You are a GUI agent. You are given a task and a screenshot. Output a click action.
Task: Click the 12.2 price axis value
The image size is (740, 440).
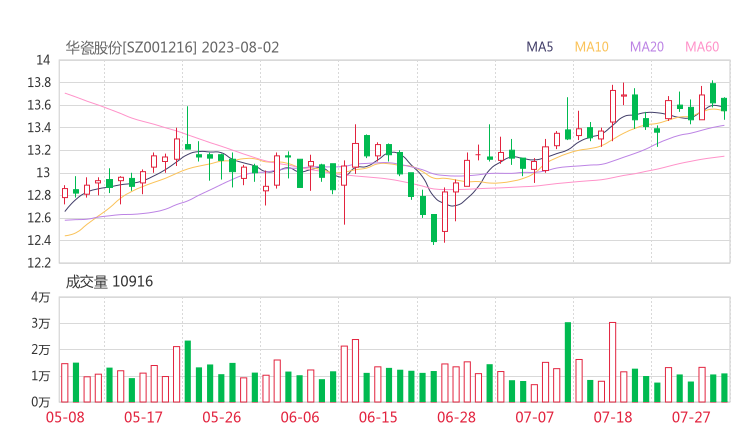pos(39,262)
